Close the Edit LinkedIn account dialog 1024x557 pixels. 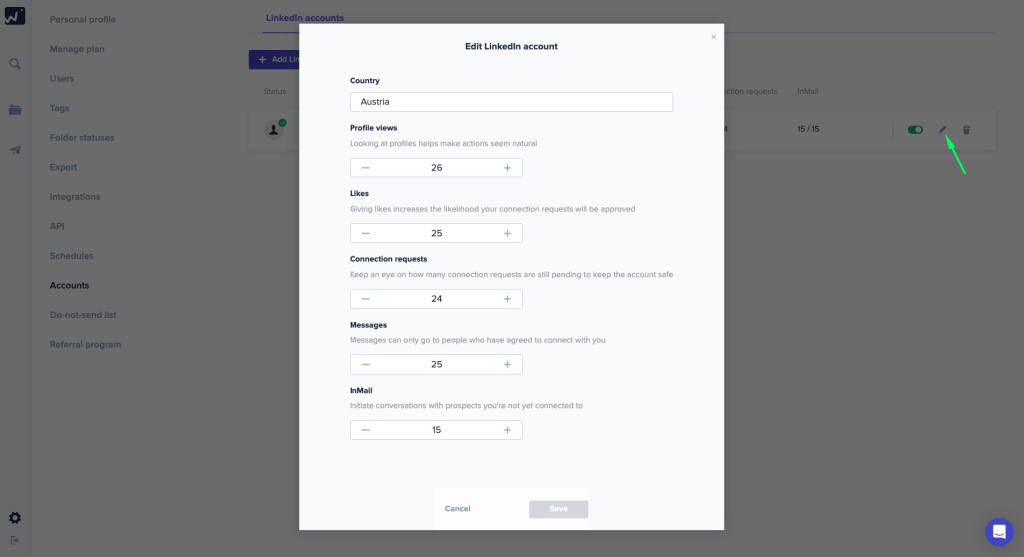click(x=713, y=37)
